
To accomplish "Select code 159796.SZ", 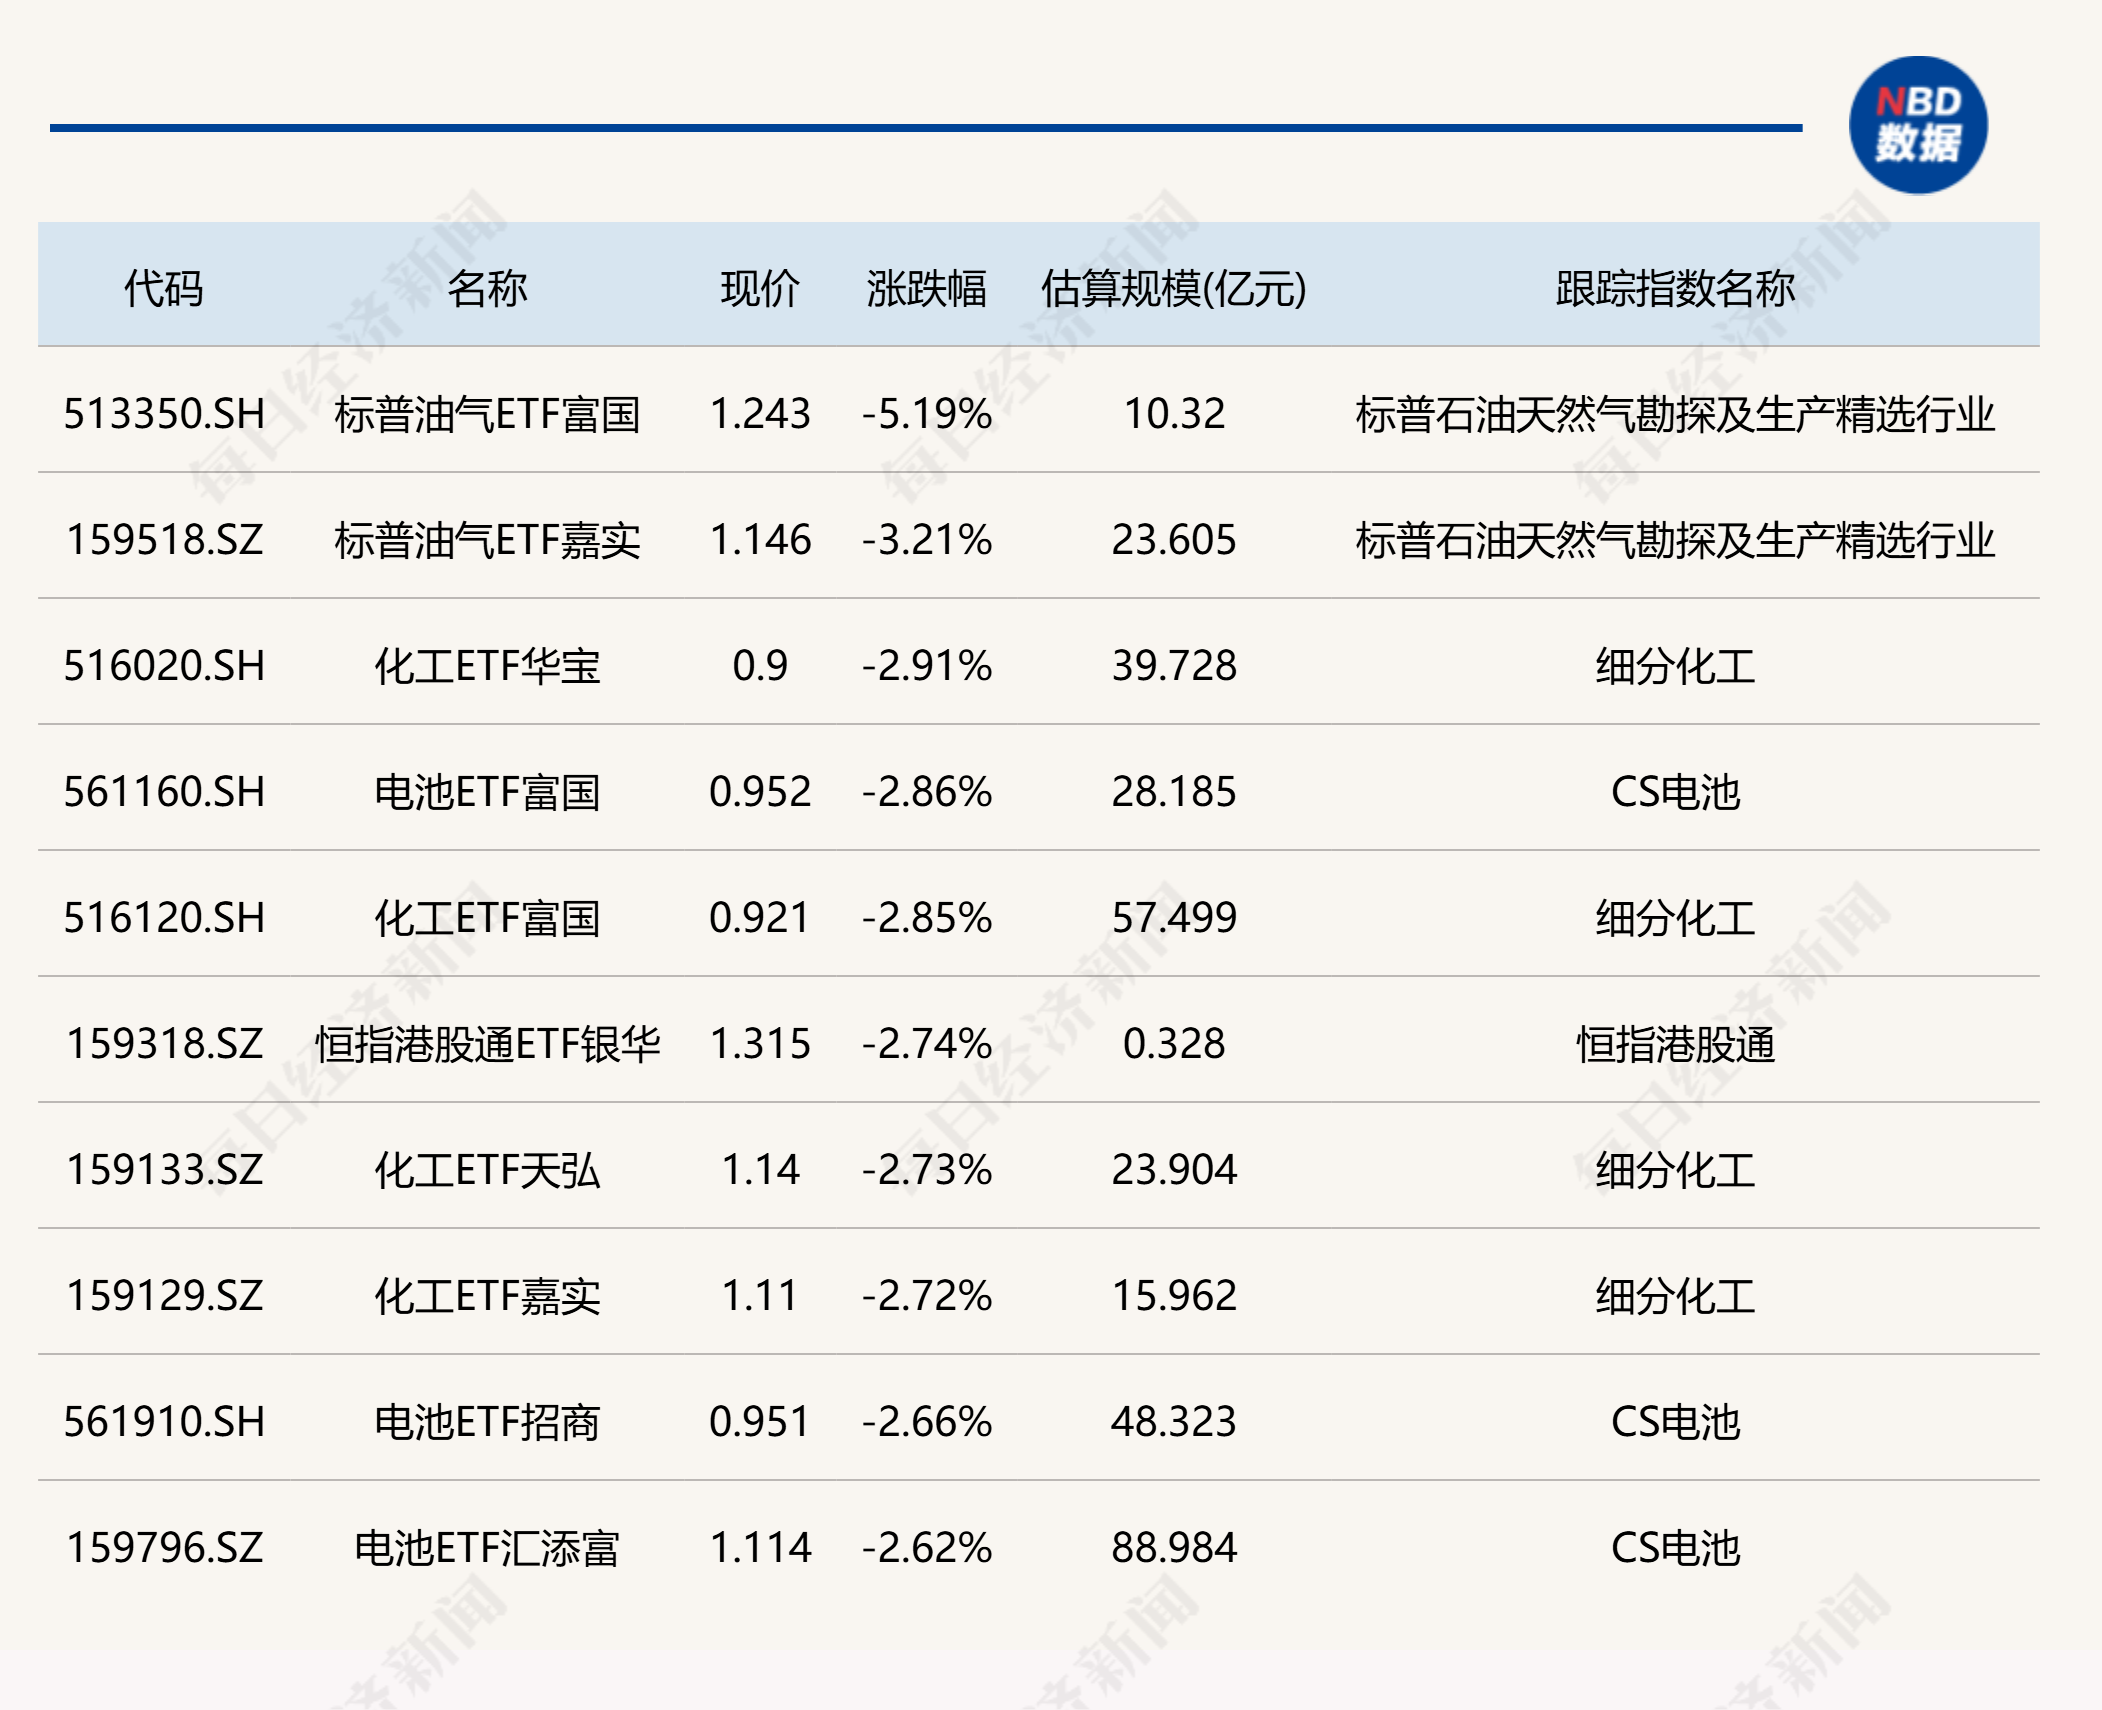I will (x=164, y=1548).
